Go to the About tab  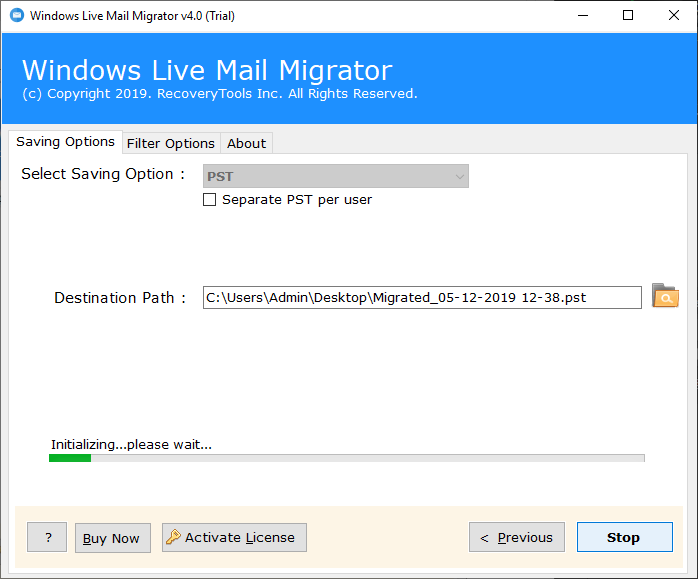247,143
